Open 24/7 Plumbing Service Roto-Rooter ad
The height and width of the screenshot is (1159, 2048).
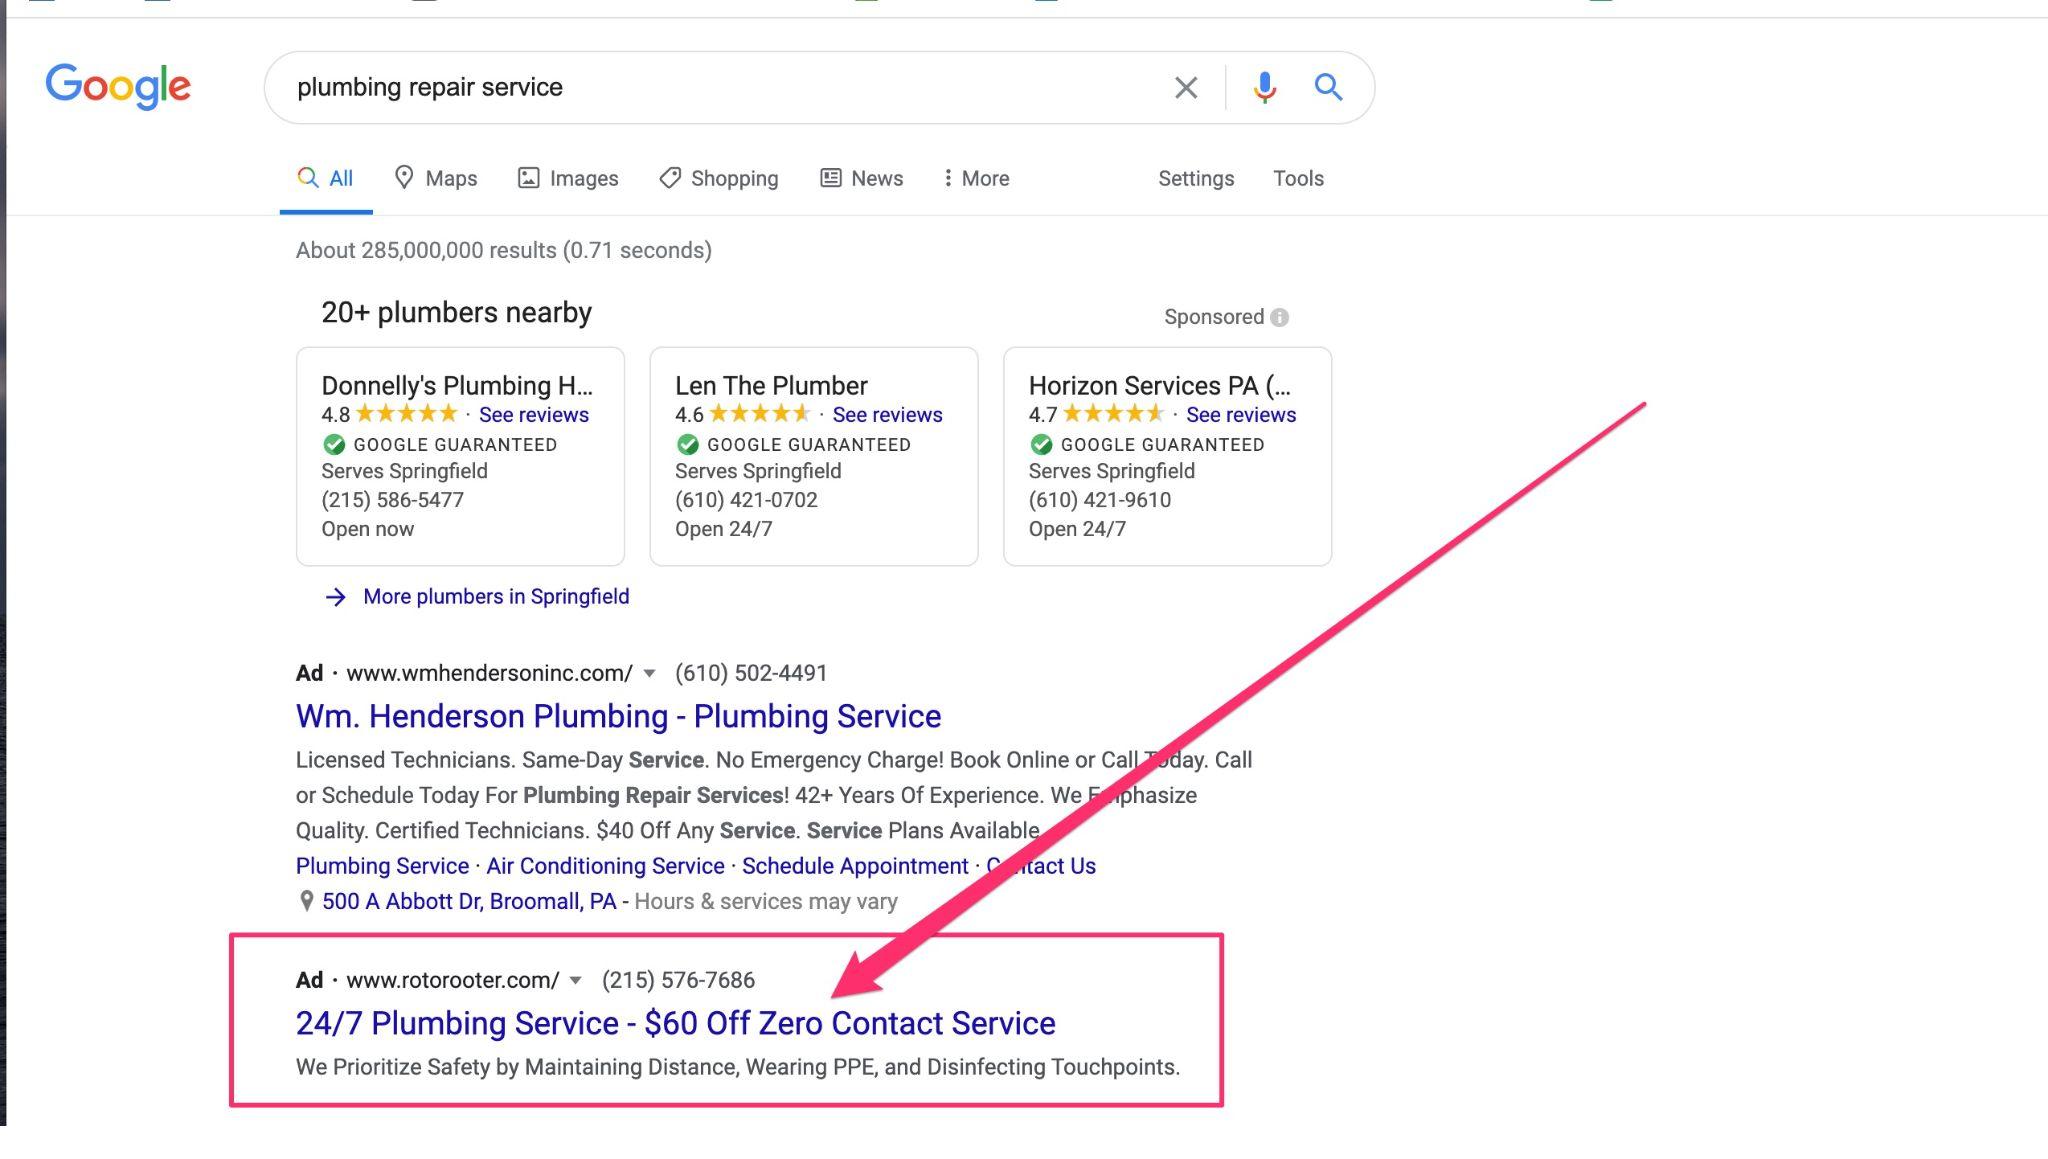(675, 1023)
